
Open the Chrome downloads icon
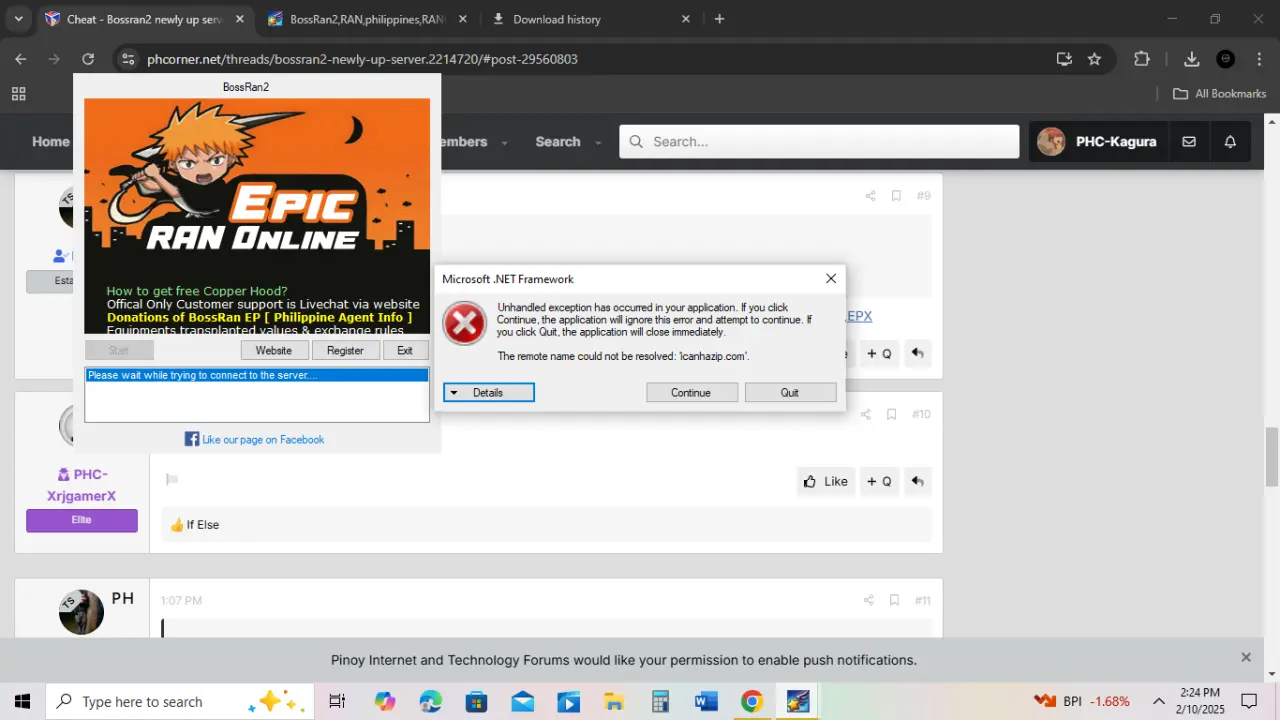click(1191, 59)
